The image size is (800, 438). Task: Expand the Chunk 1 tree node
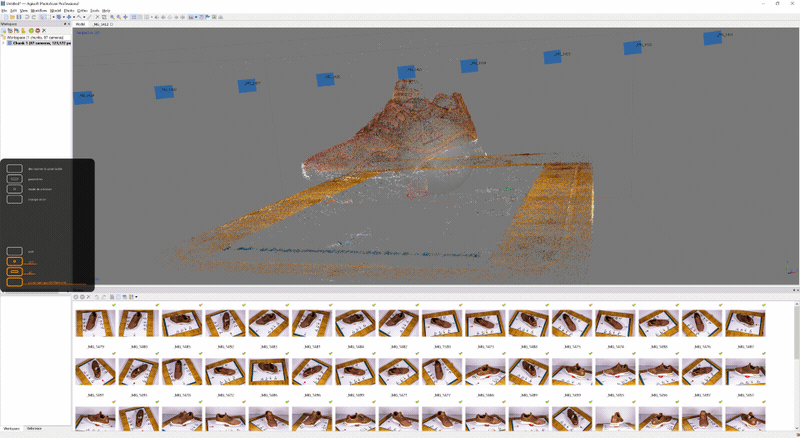click(3, 43)
